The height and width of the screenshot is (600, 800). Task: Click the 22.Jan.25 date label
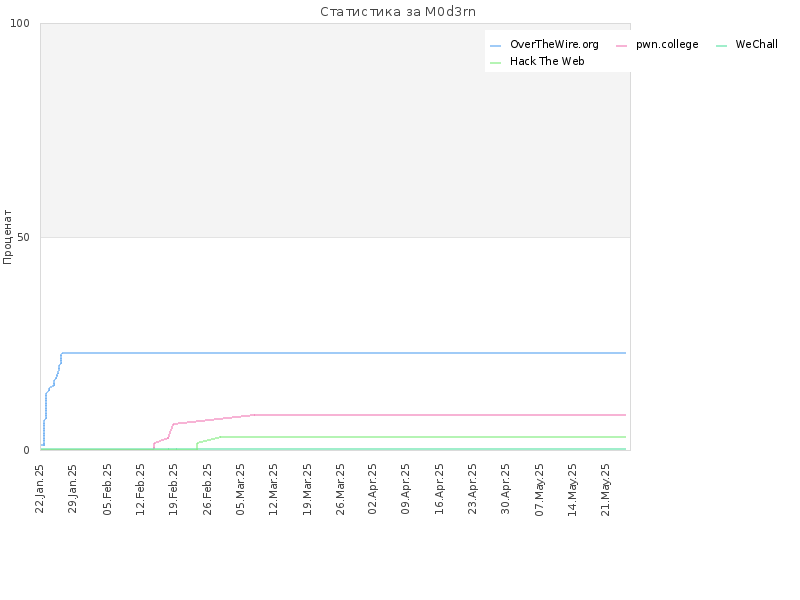[40, 489]
